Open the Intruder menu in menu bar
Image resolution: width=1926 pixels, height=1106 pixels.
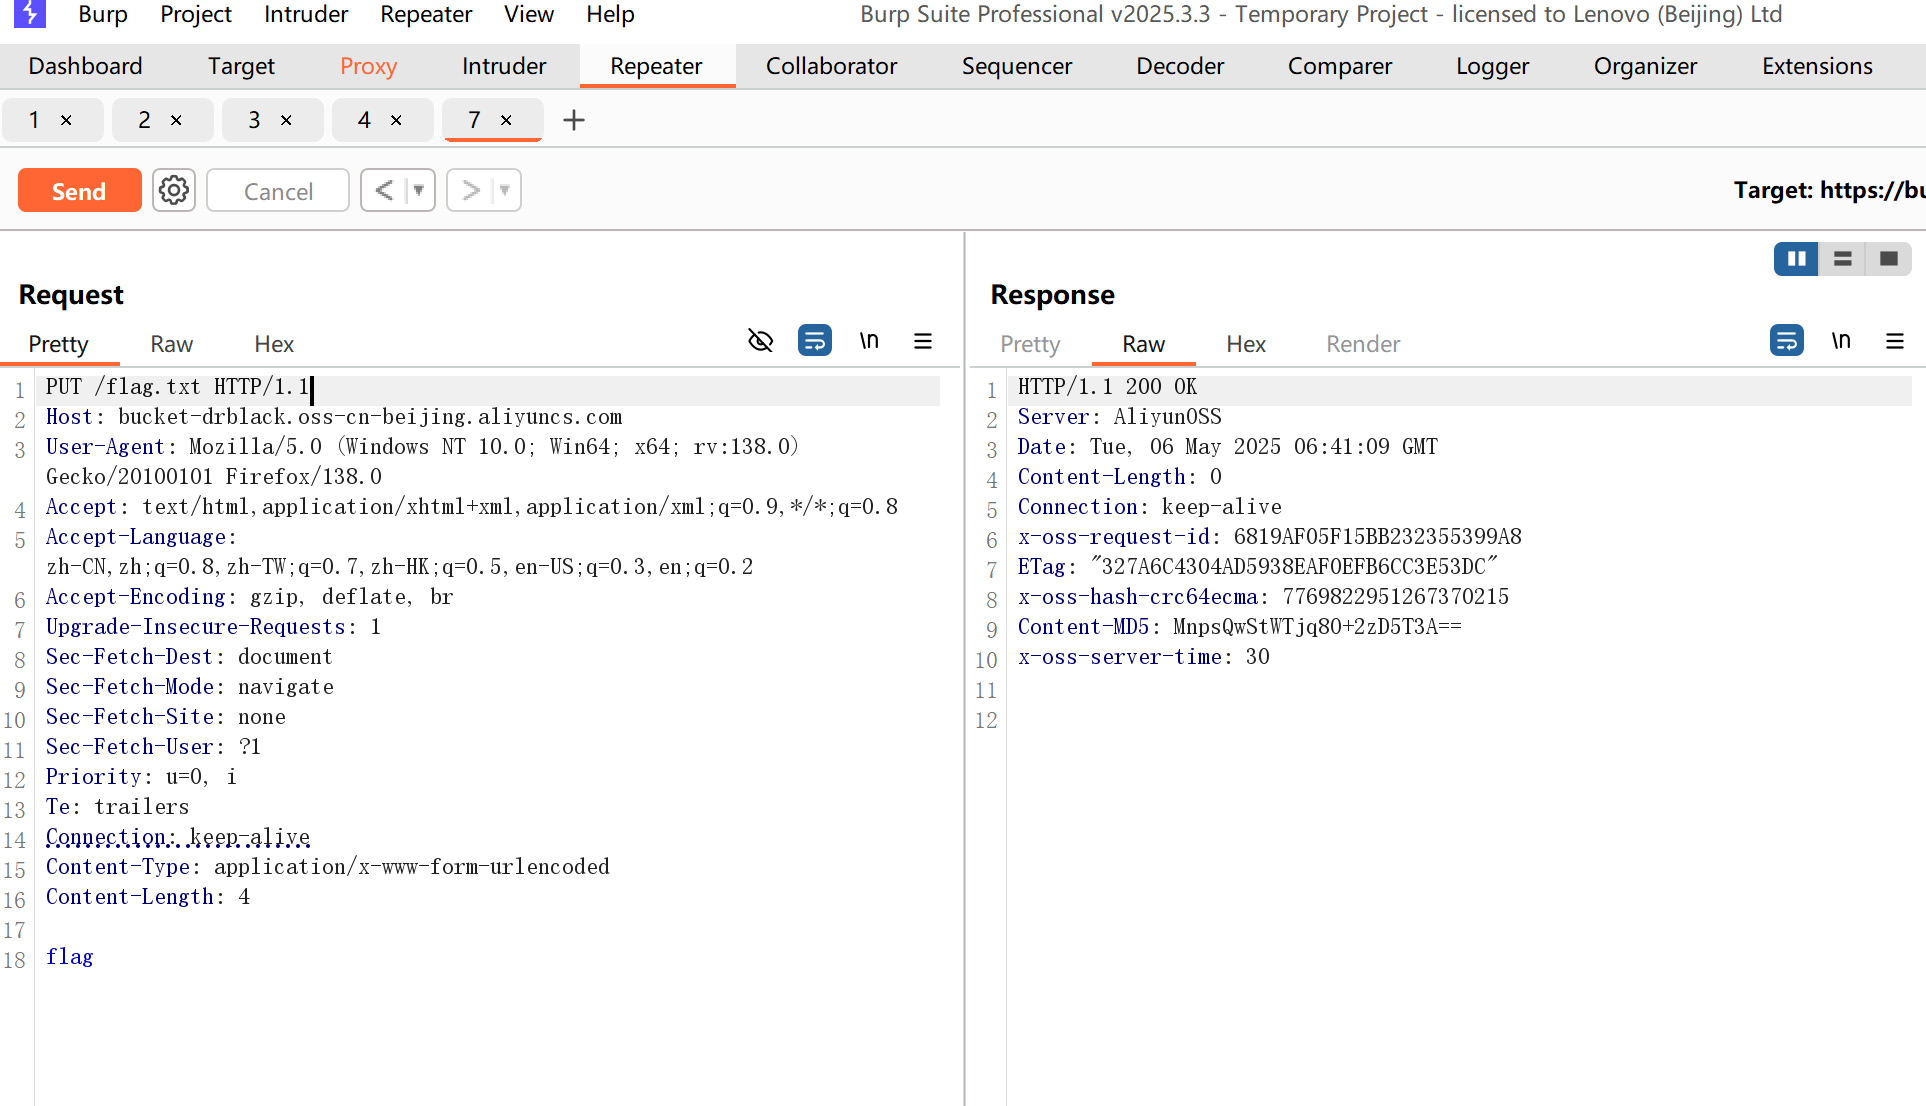(306, 14)
